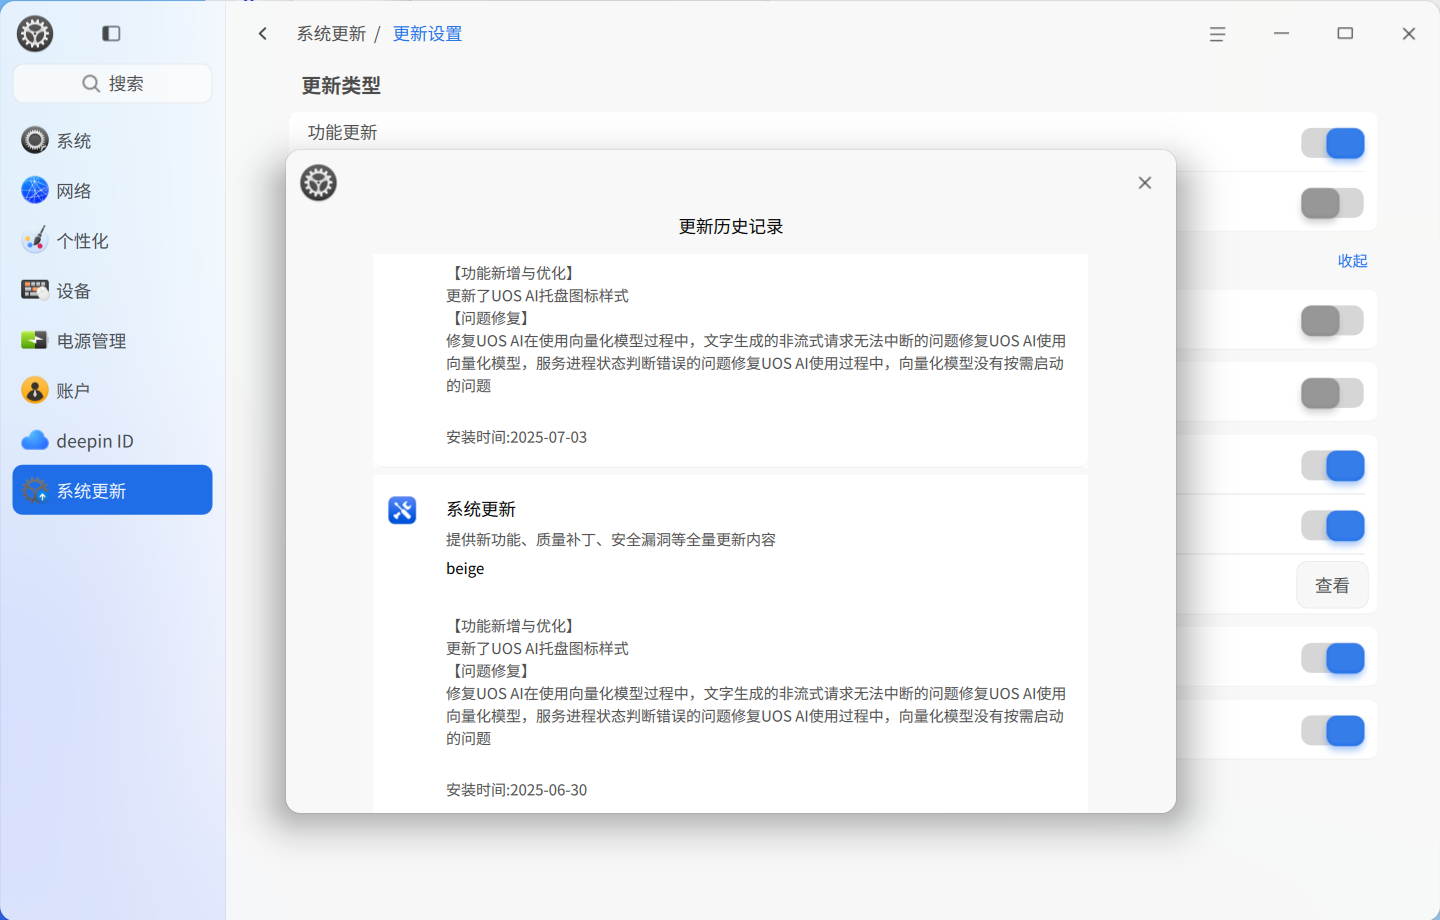
Task: Click the sidebar collapse toggle icon
Action: (111, 34)
